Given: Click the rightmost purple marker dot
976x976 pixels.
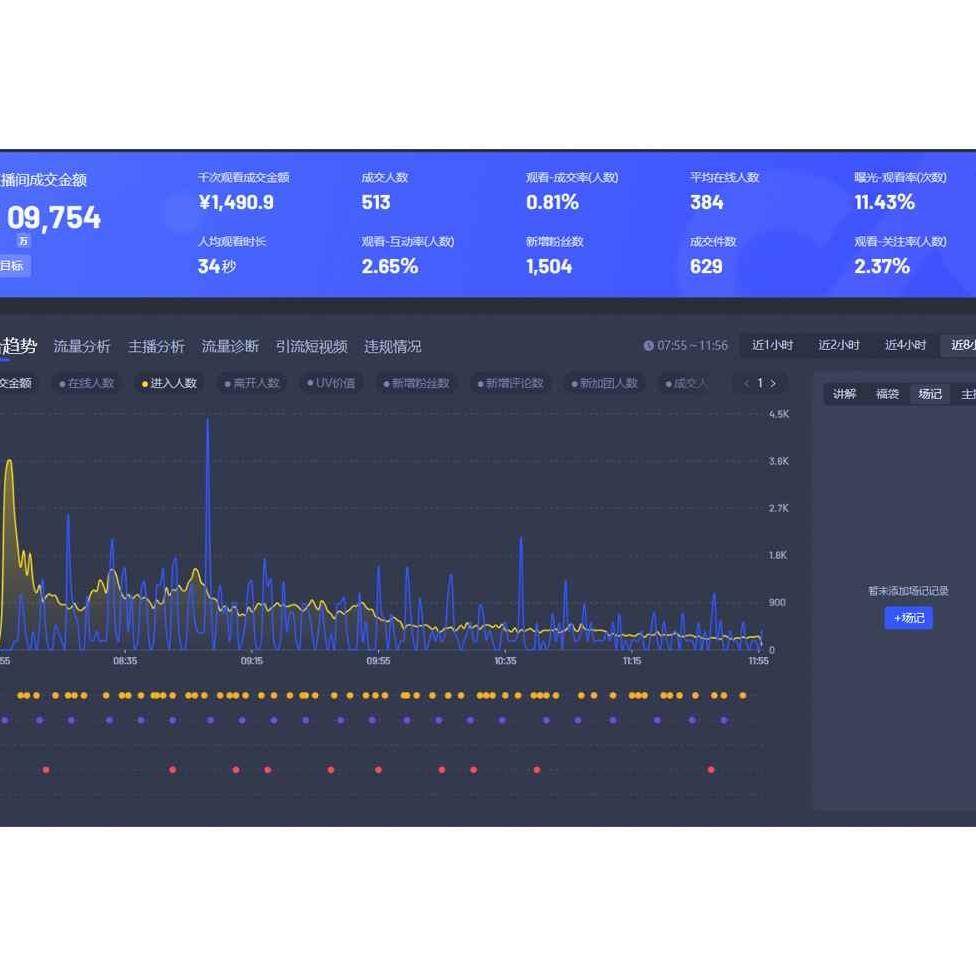Looking at the screenshot, I should coord(724,720).
